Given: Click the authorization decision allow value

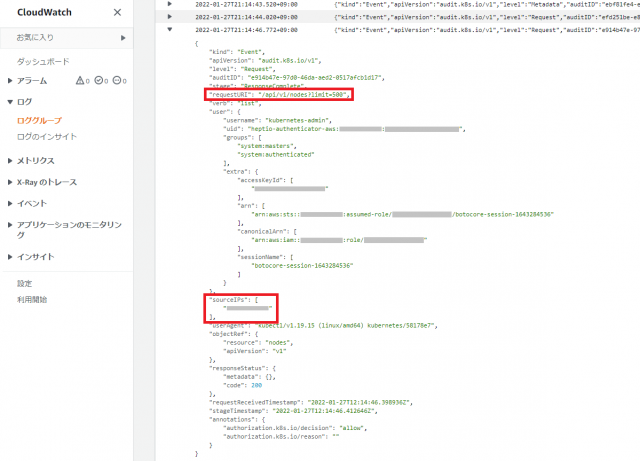Looking at the screenshot, I should (x=353, y=428).
